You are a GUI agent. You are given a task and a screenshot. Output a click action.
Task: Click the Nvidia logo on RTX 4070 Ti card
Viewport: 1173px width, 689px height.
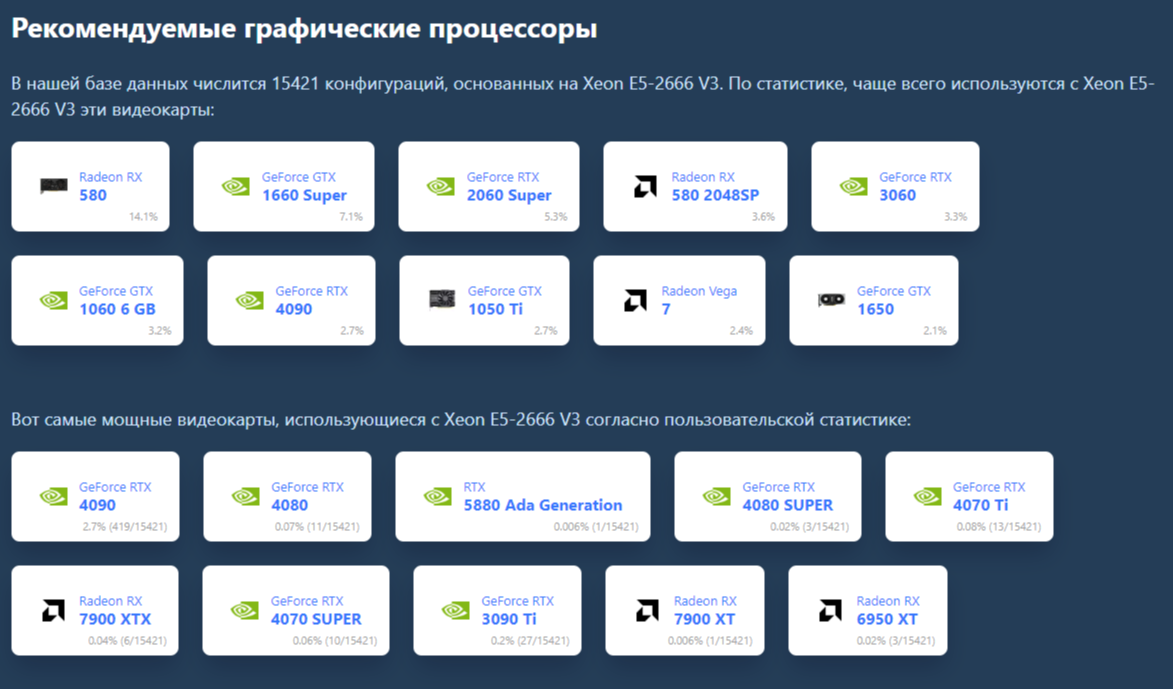927,496
